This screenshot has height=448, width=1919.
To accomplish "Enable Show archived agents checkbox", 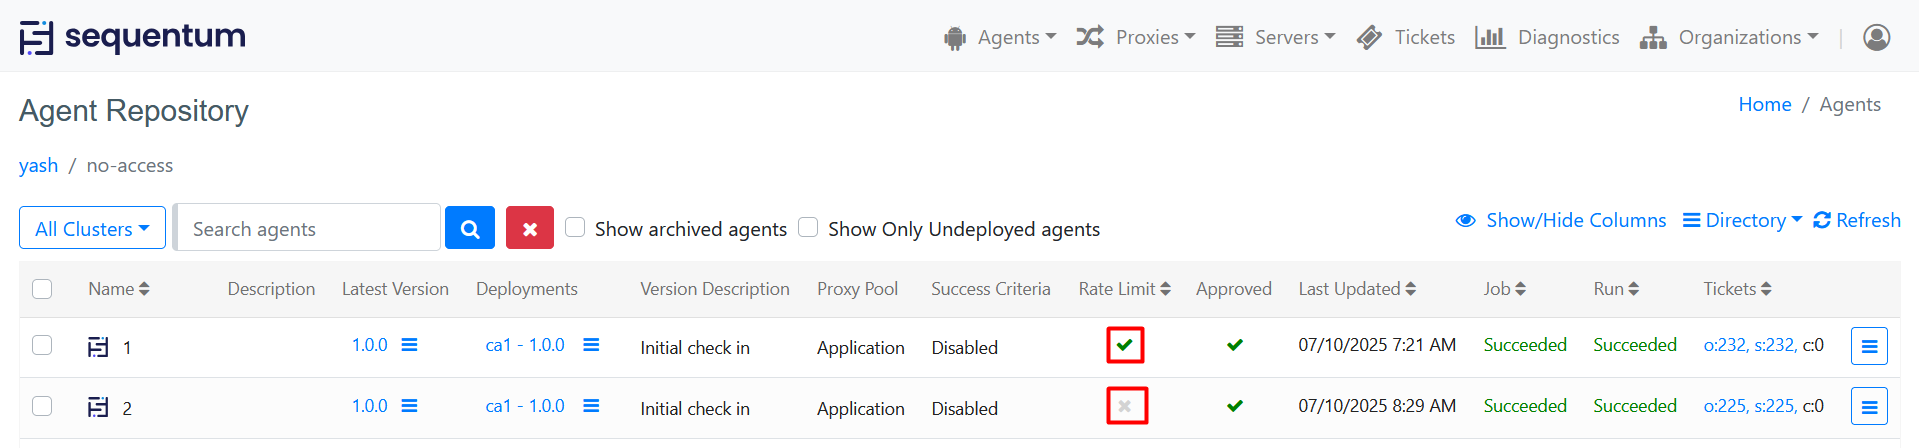I will (575, 227).
